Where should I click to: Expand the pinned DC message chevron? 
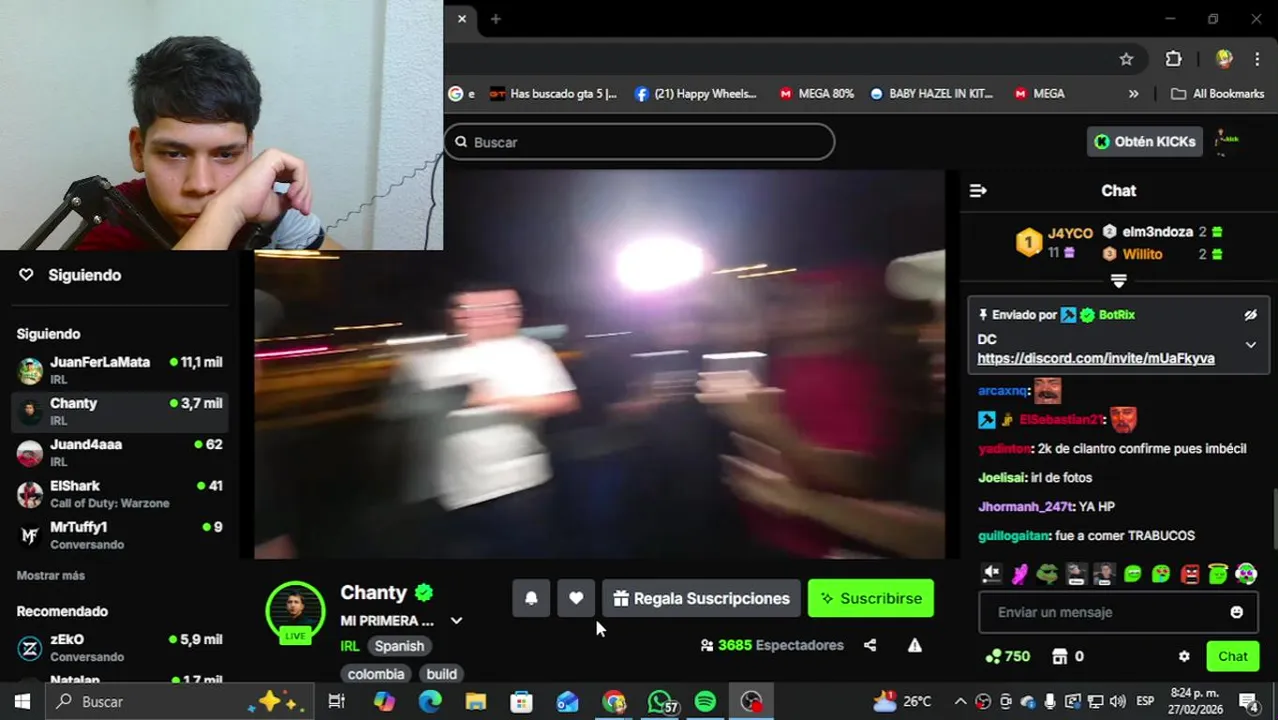pos(1250,345)
